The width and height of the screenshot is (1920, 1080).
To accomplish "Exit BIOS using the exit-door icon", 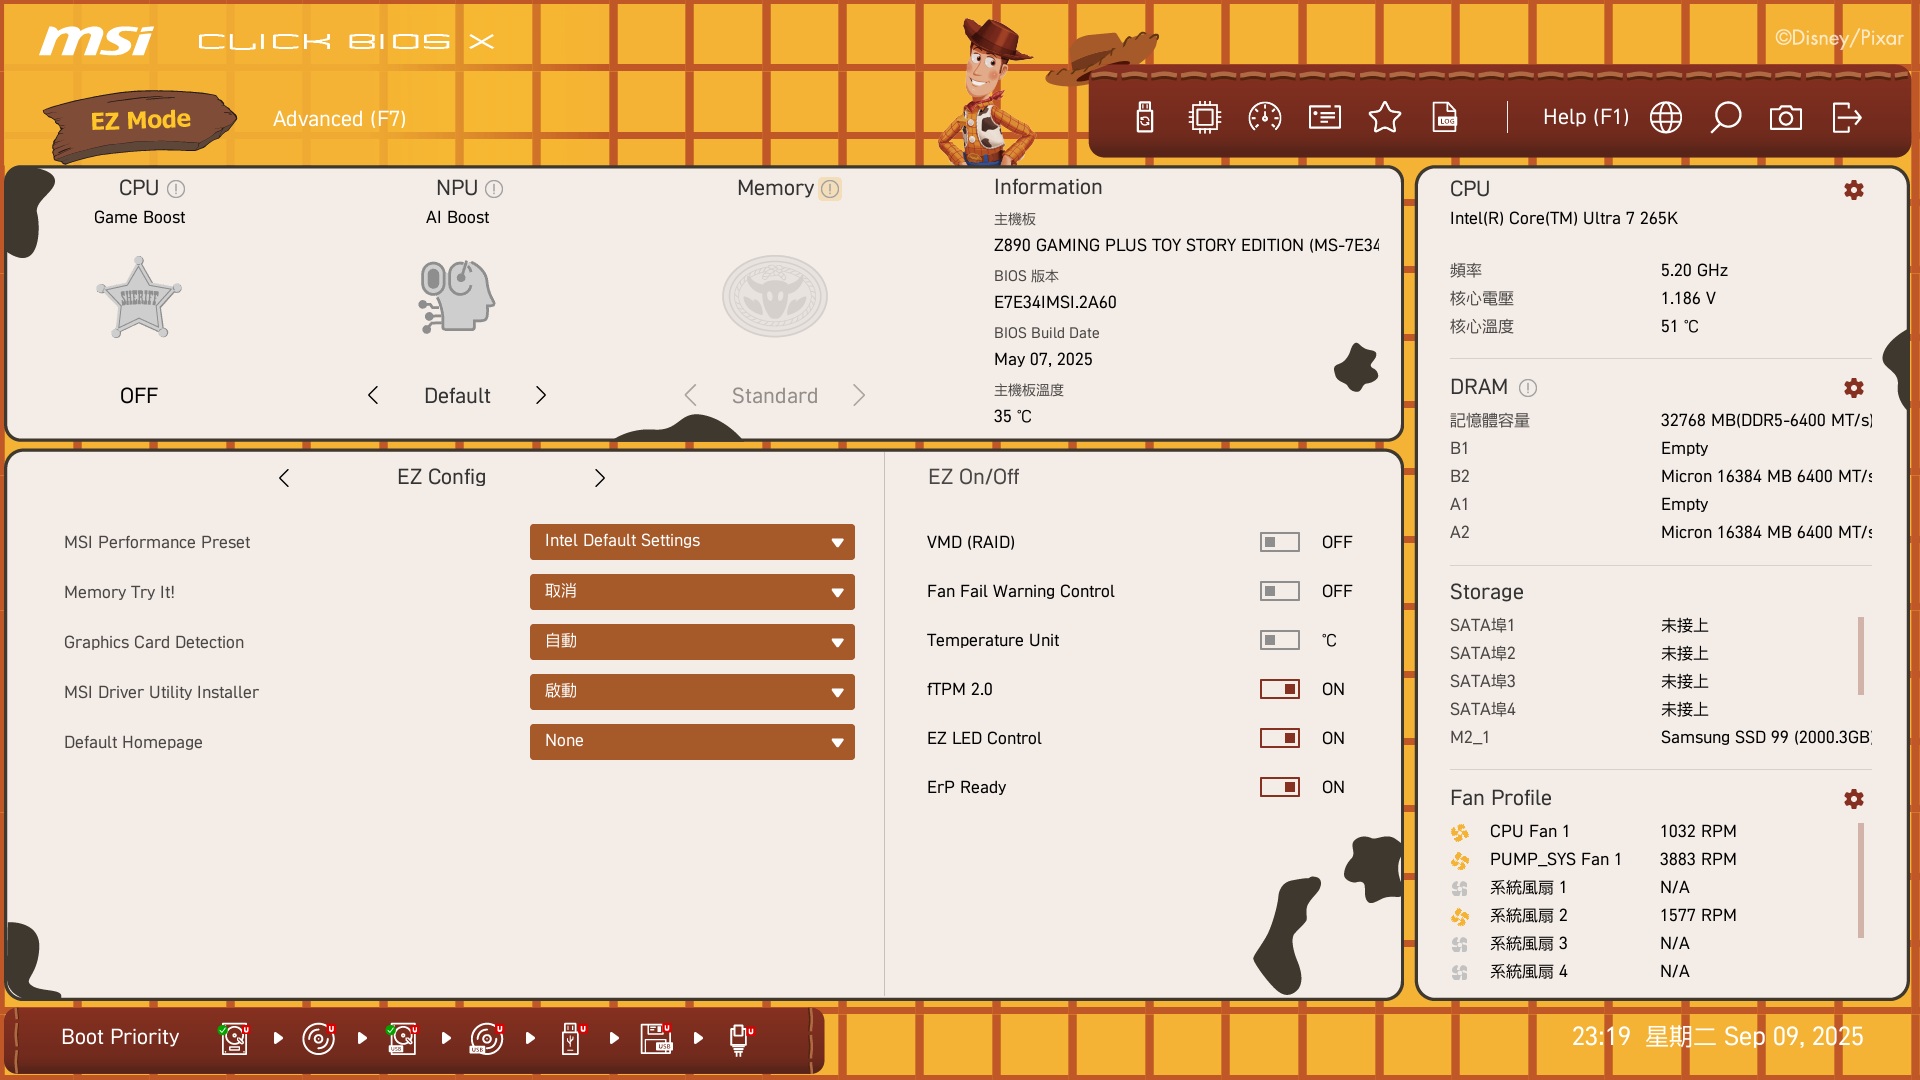I will (1847, 118).
